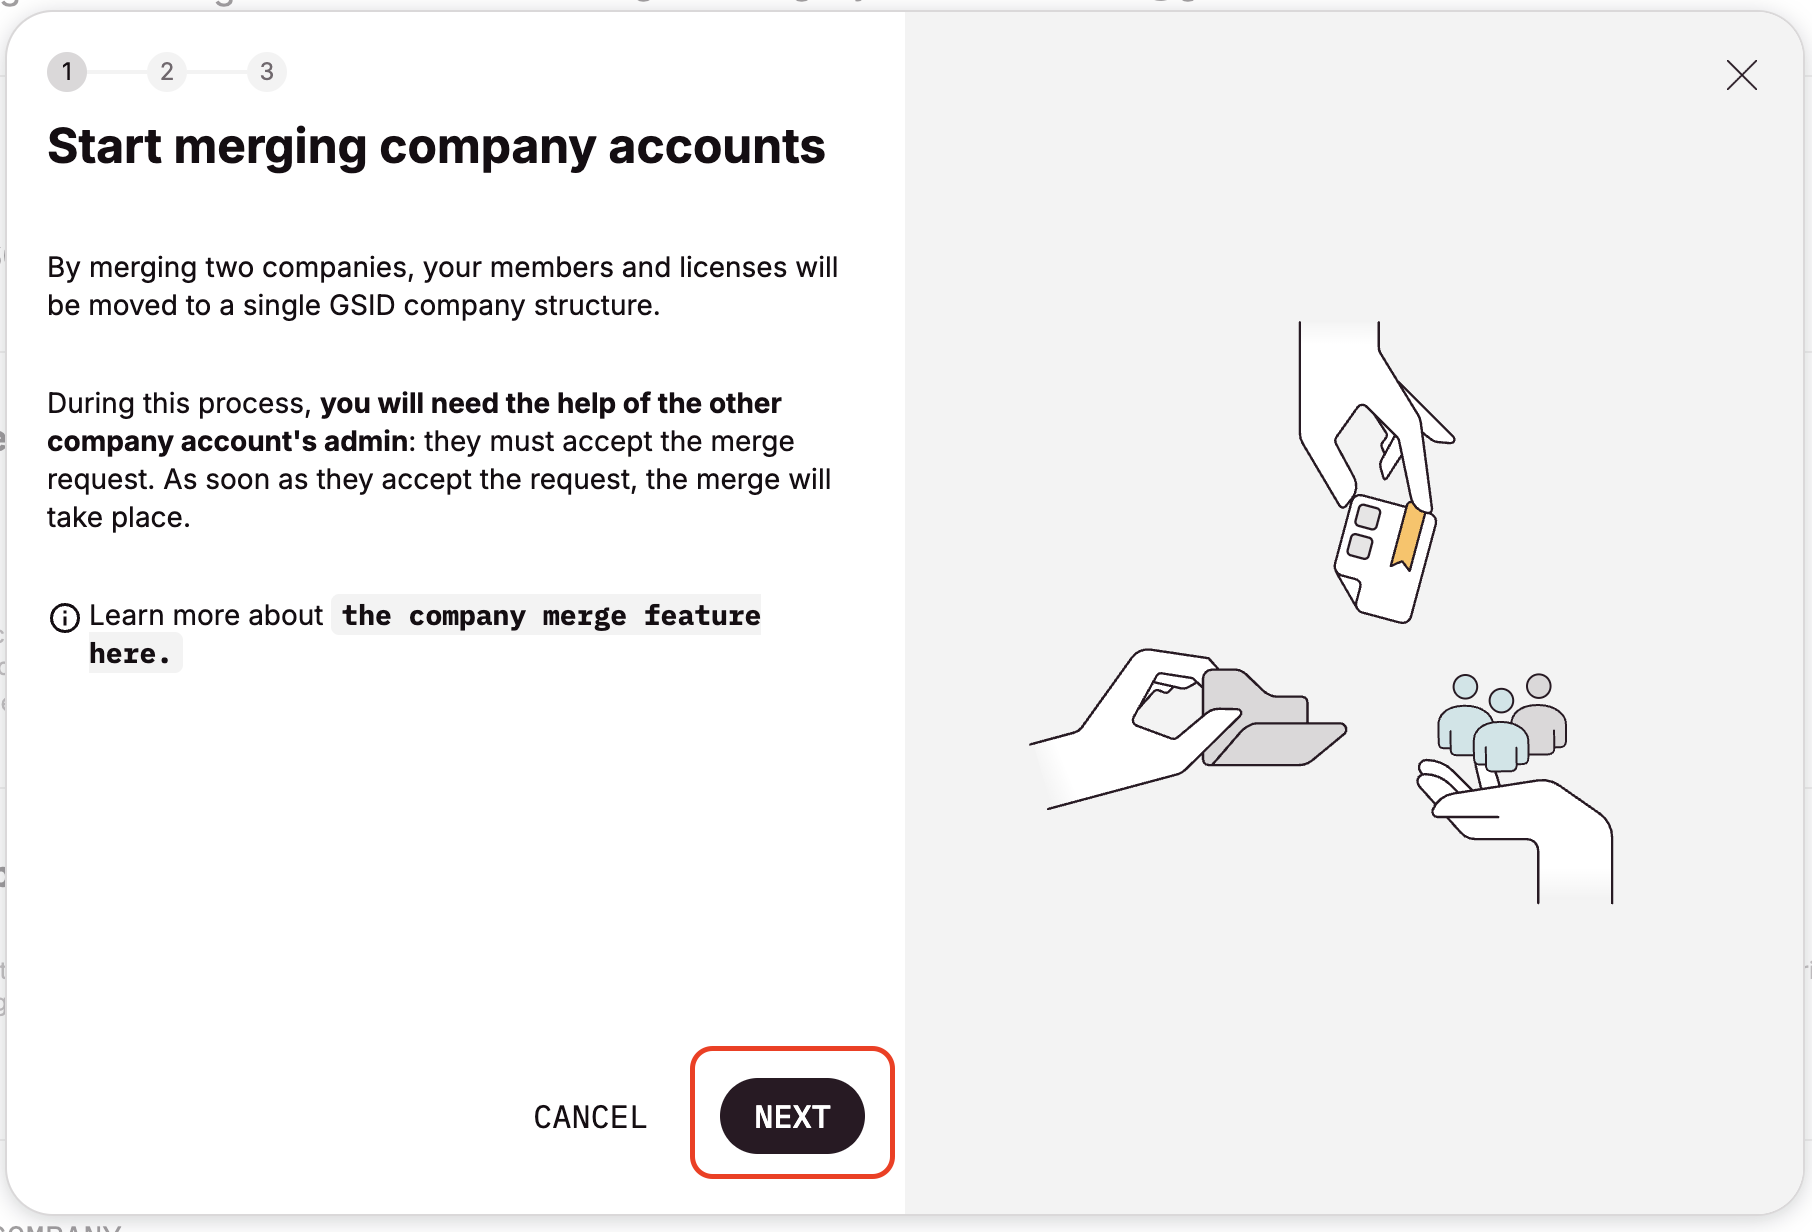Click the connector line between steps 1 and 2
The width and height of the screenshot is (1812, 1232).
click(x=117, y=72)
